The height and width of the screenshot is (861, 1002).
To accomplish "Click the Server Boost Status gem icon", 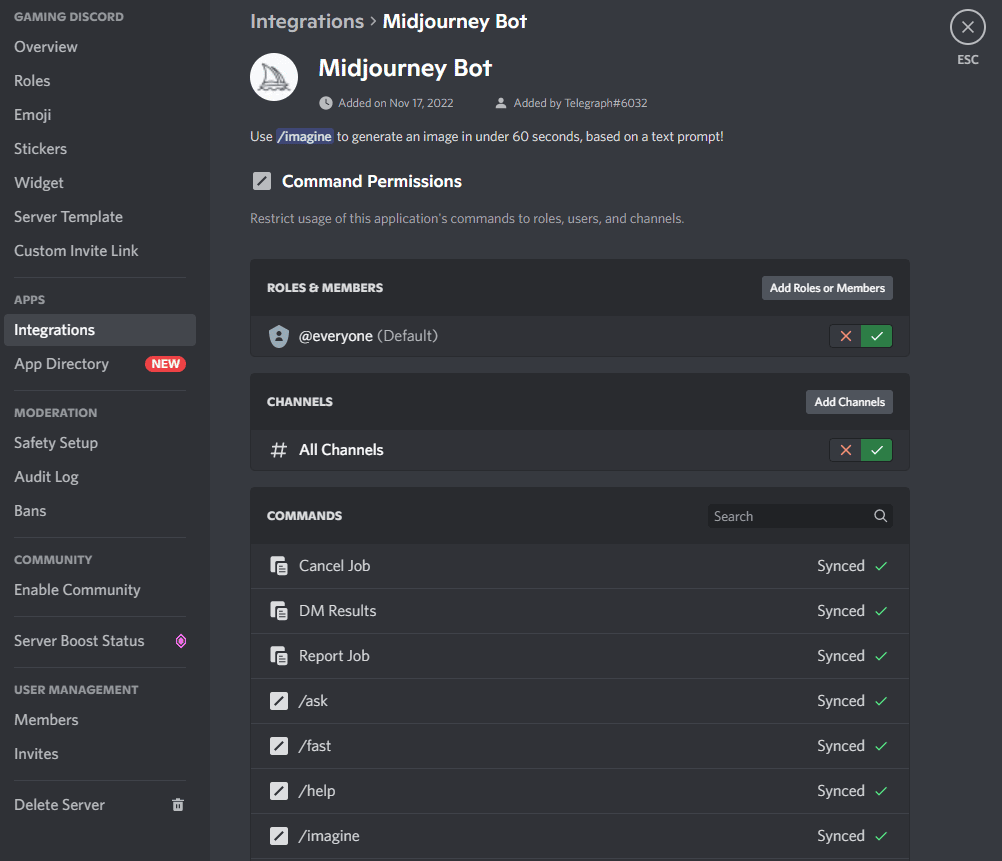I will click(181, 641).
